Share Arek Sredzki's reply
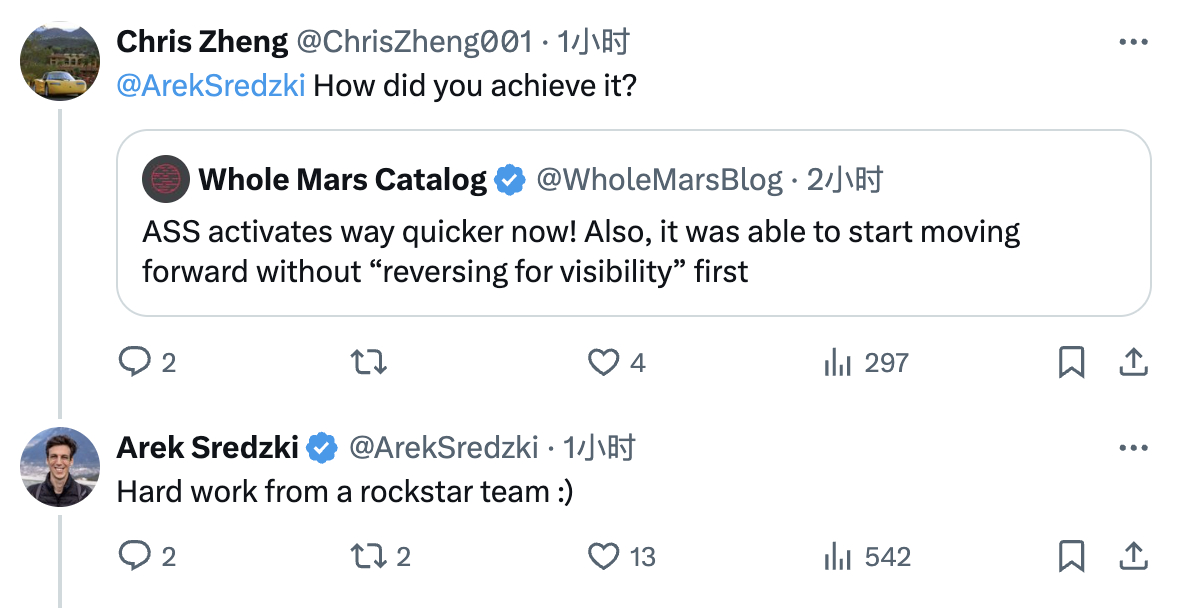Image resolution: width=1182 pixels, height=608 pixels. pos(1133,556)
